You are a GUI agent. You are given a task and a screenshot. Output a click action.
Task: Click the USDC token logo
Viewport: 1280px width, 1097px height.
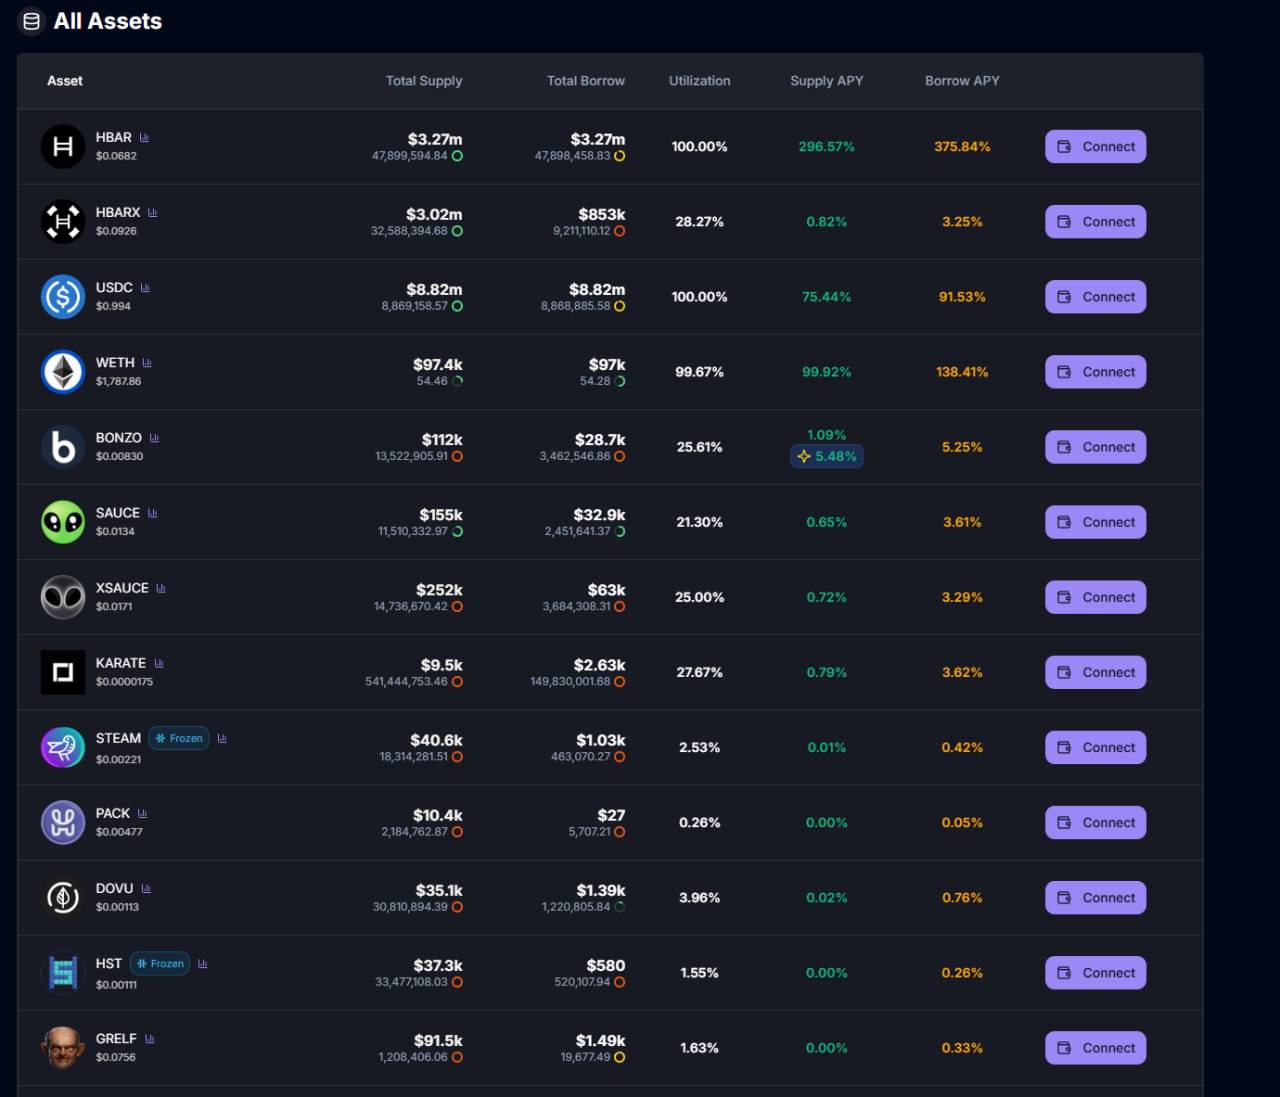click(x=62, y=297)
